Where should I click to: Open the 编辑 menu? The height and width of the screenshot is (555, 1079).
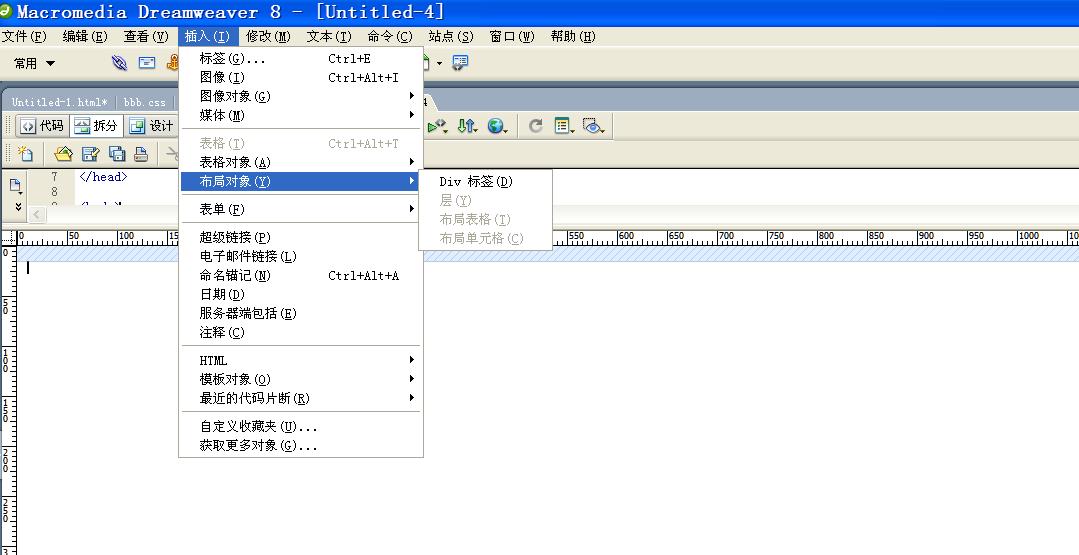(85, 36)
